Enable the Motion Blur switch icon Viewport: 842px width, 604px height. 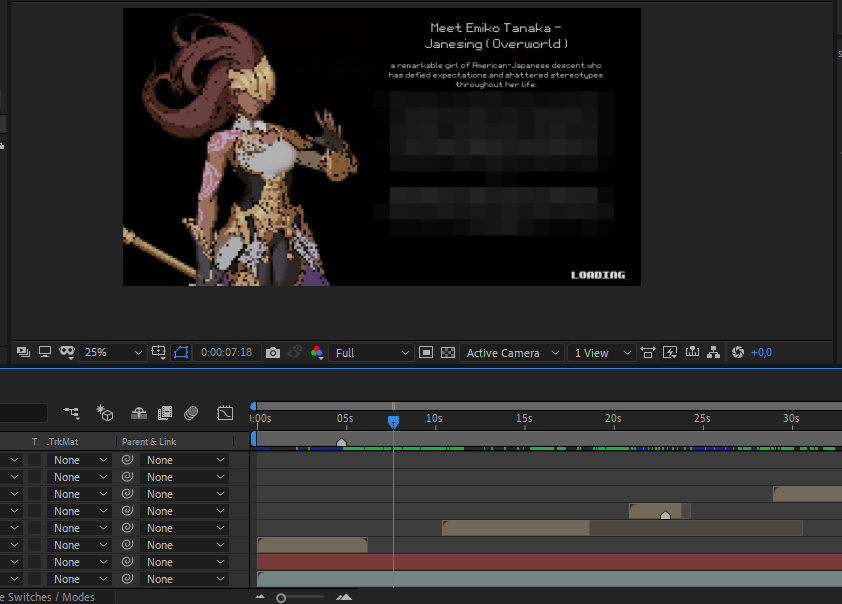tap(191, 413)
